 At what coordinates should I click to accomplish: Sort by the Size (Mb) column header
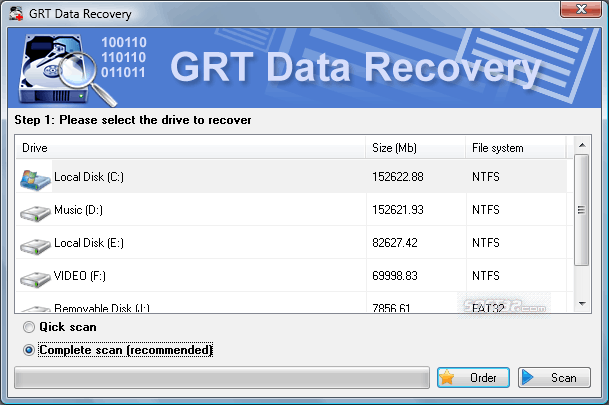point(416,148)
